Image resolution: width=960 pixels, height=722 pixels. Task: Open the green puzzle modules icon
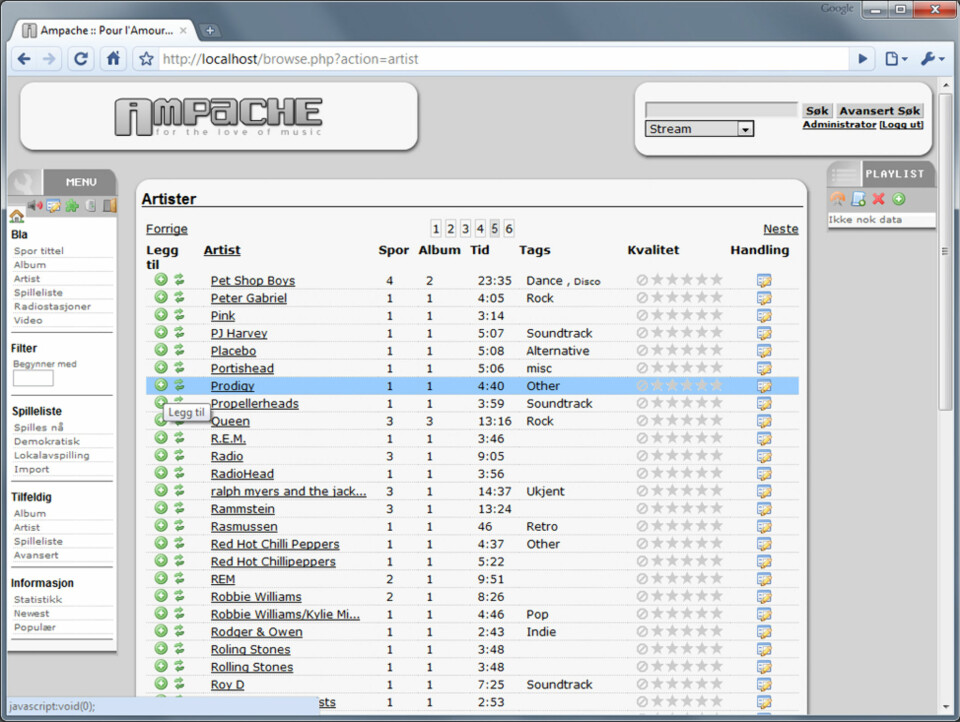pyautogui.click(x=72, y=206)
